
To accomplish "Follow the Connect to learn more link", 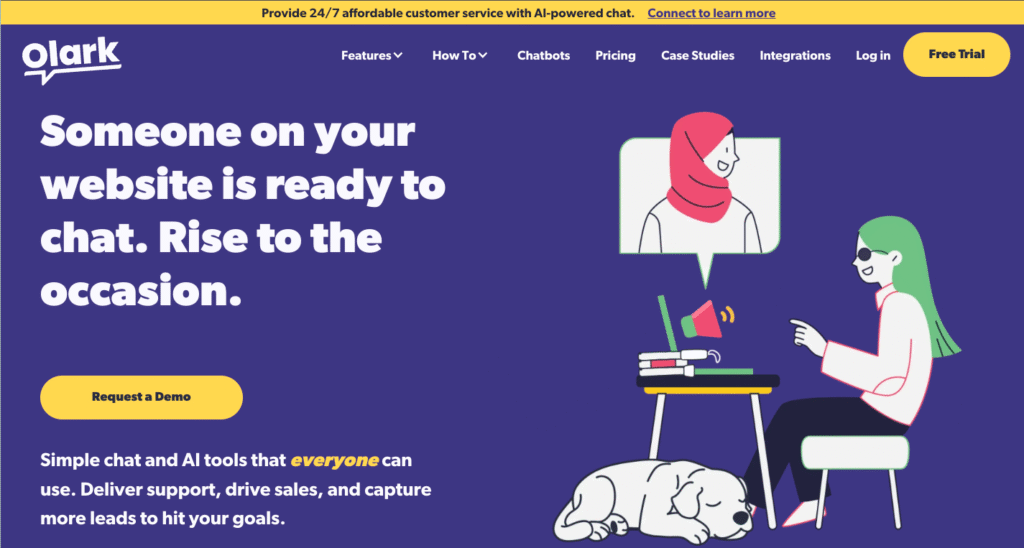I will pyautogui.click(x=711, y=12).
